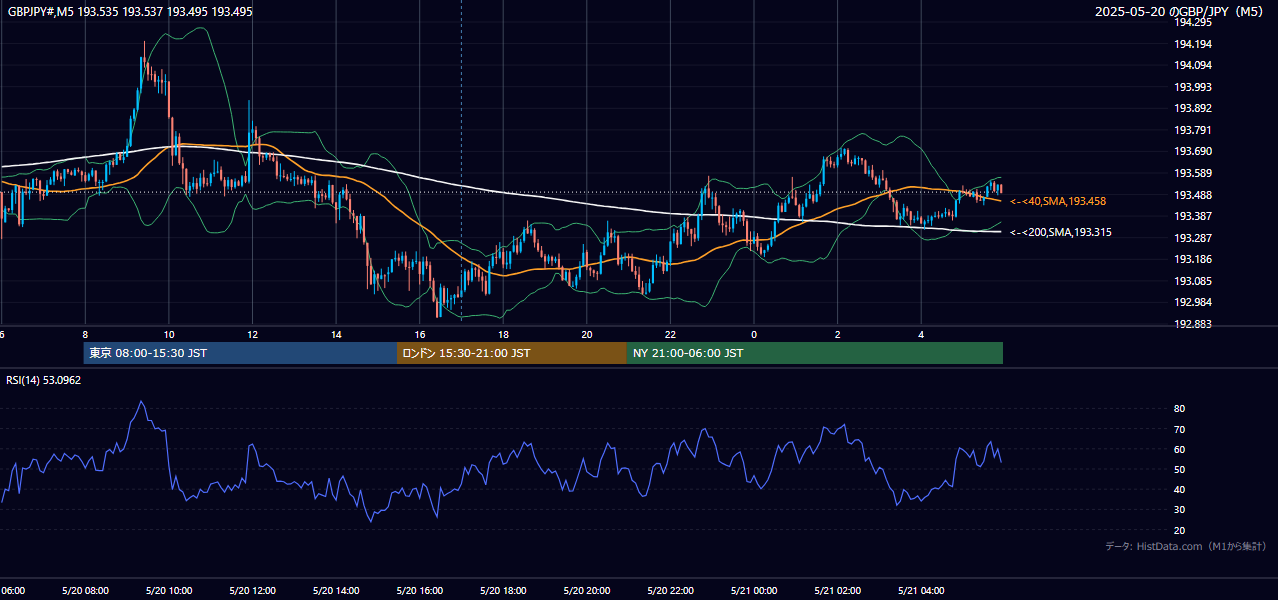Click price axis value 192.984
The height and width of the screenshot is (600, 1278).
pyautogui.click(x=1193, y=302)
